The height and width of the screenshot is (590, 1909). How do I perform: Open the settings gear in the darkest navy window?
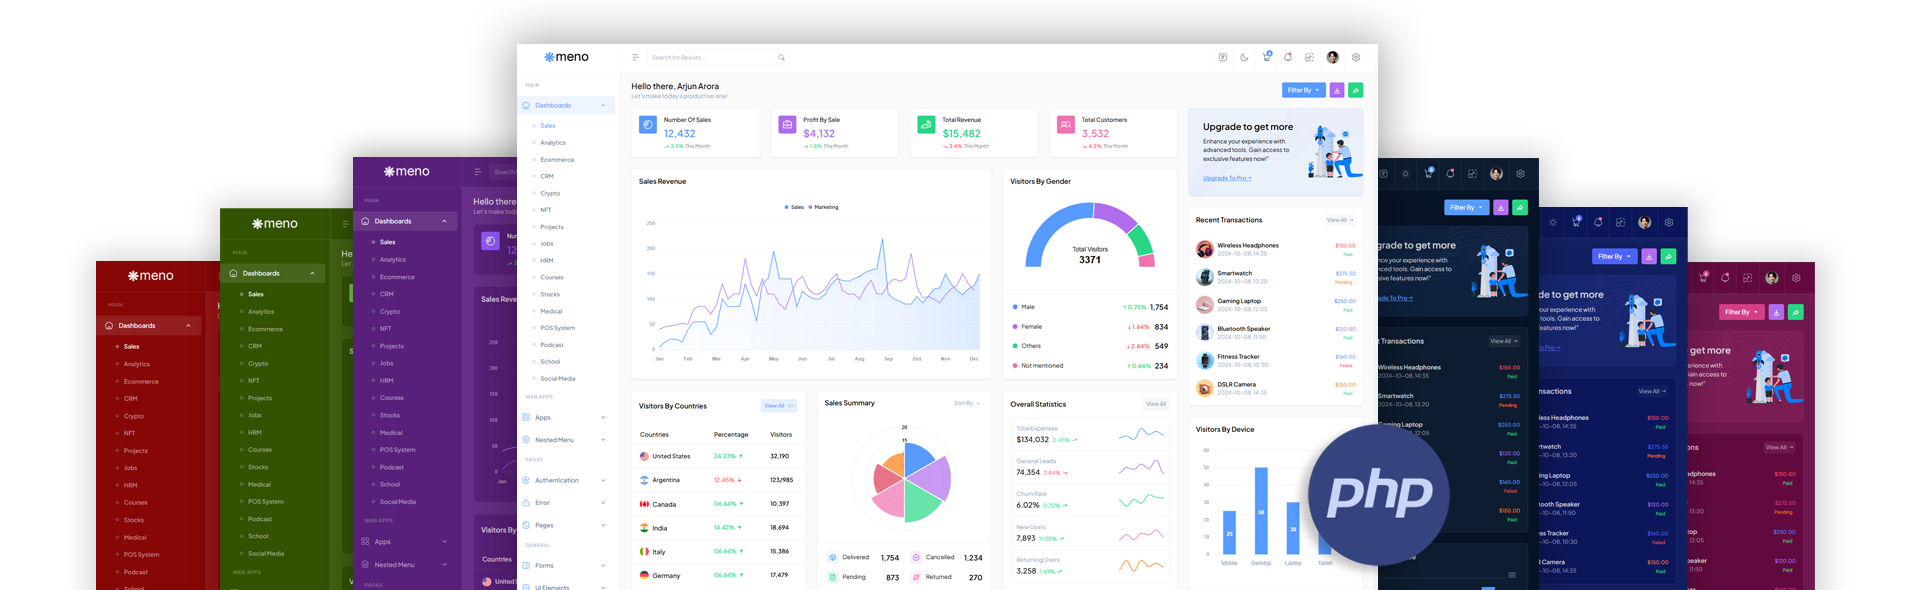click(1520, 174)
